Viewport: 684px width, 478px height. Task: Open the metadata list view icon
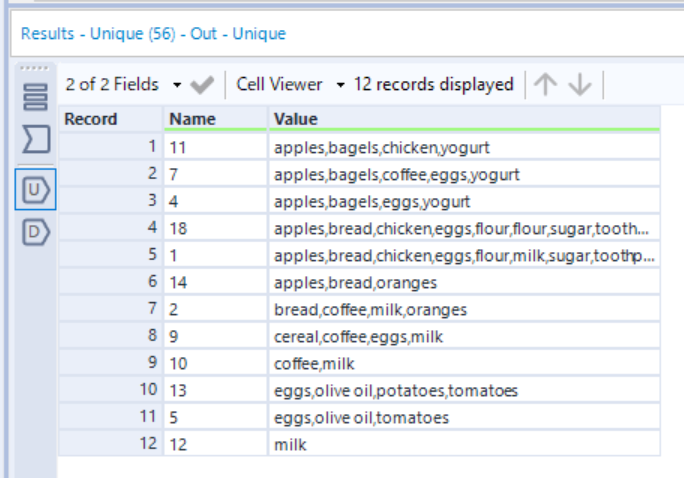tap(35, 97)
